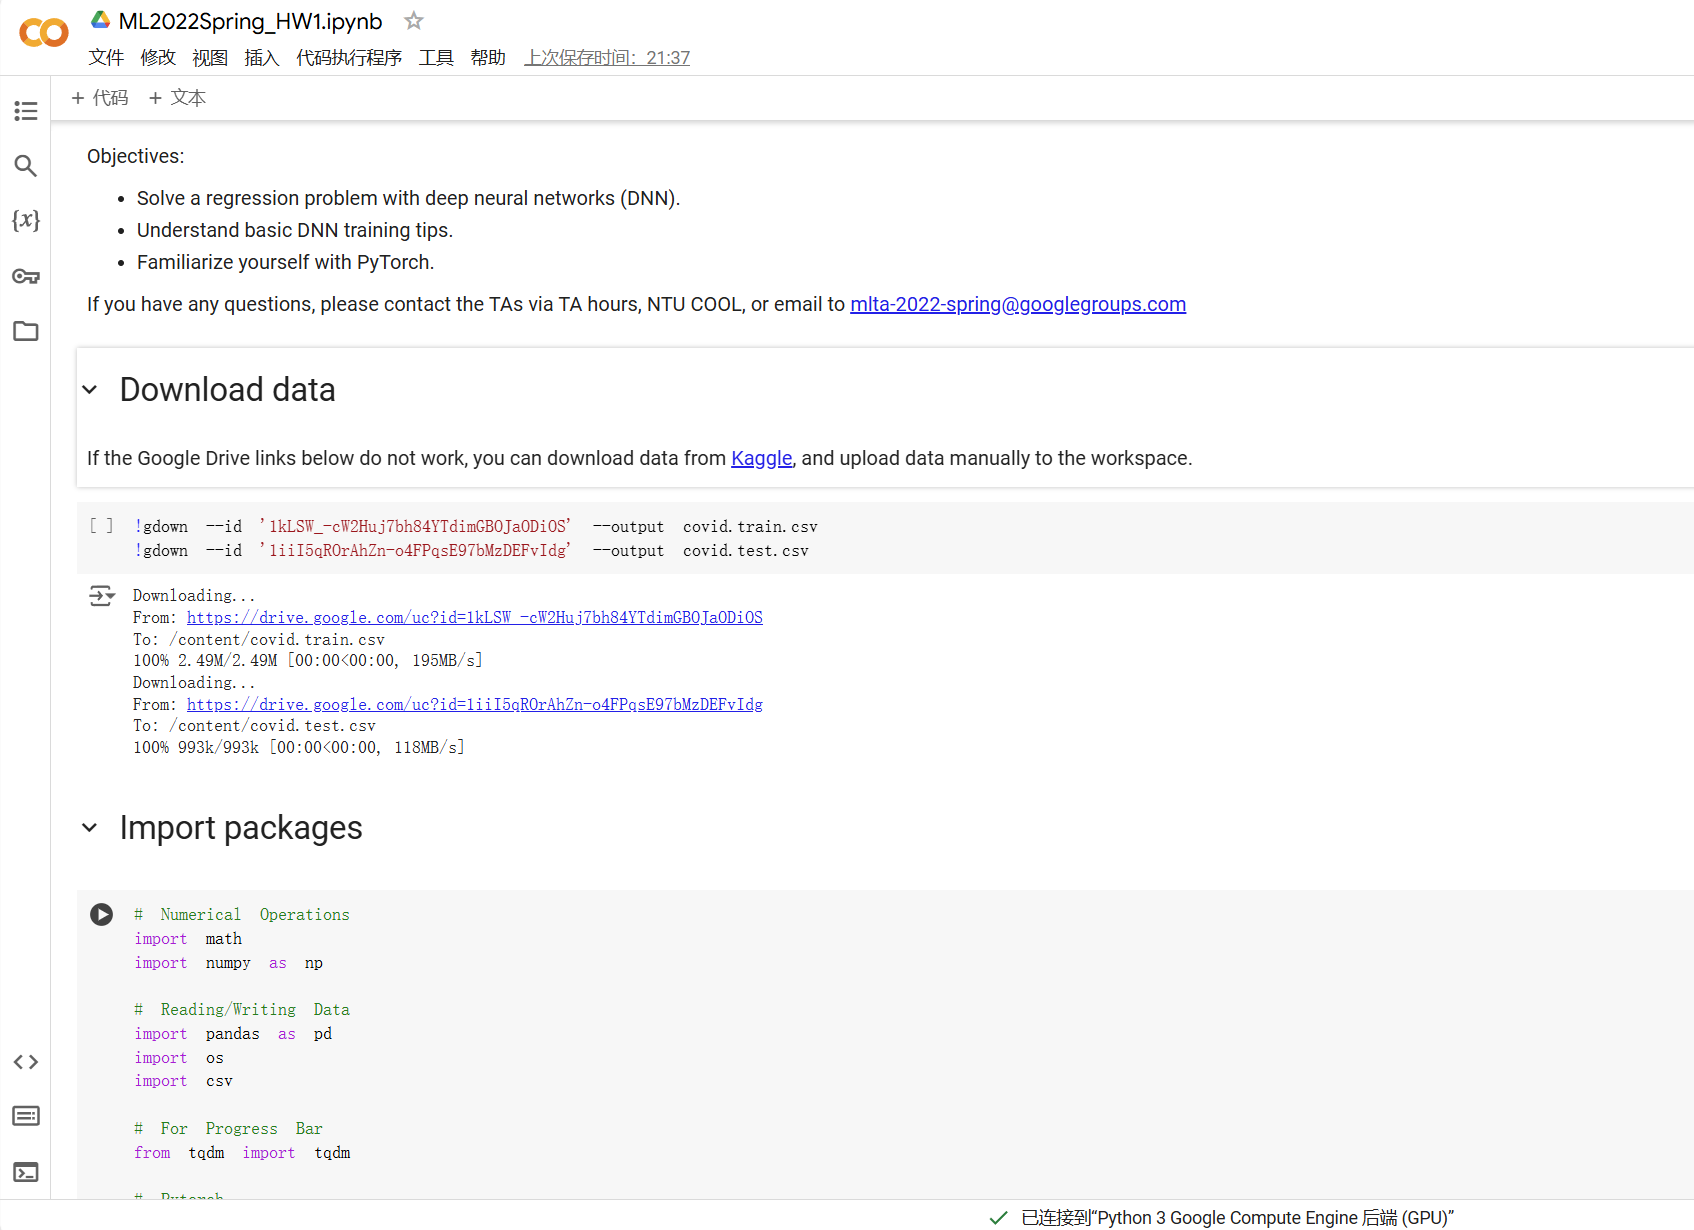Click the Objectives: text cell
This screenshot has height=1230, width=1694.
136,156
